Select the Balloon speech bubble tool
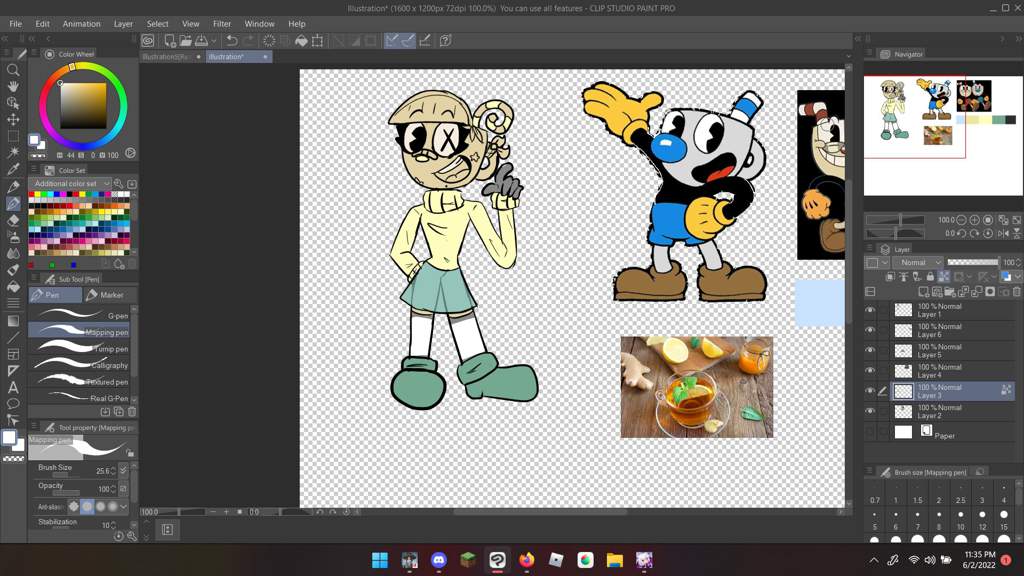This screenshot has height=576, width=1024. point(12,404)
